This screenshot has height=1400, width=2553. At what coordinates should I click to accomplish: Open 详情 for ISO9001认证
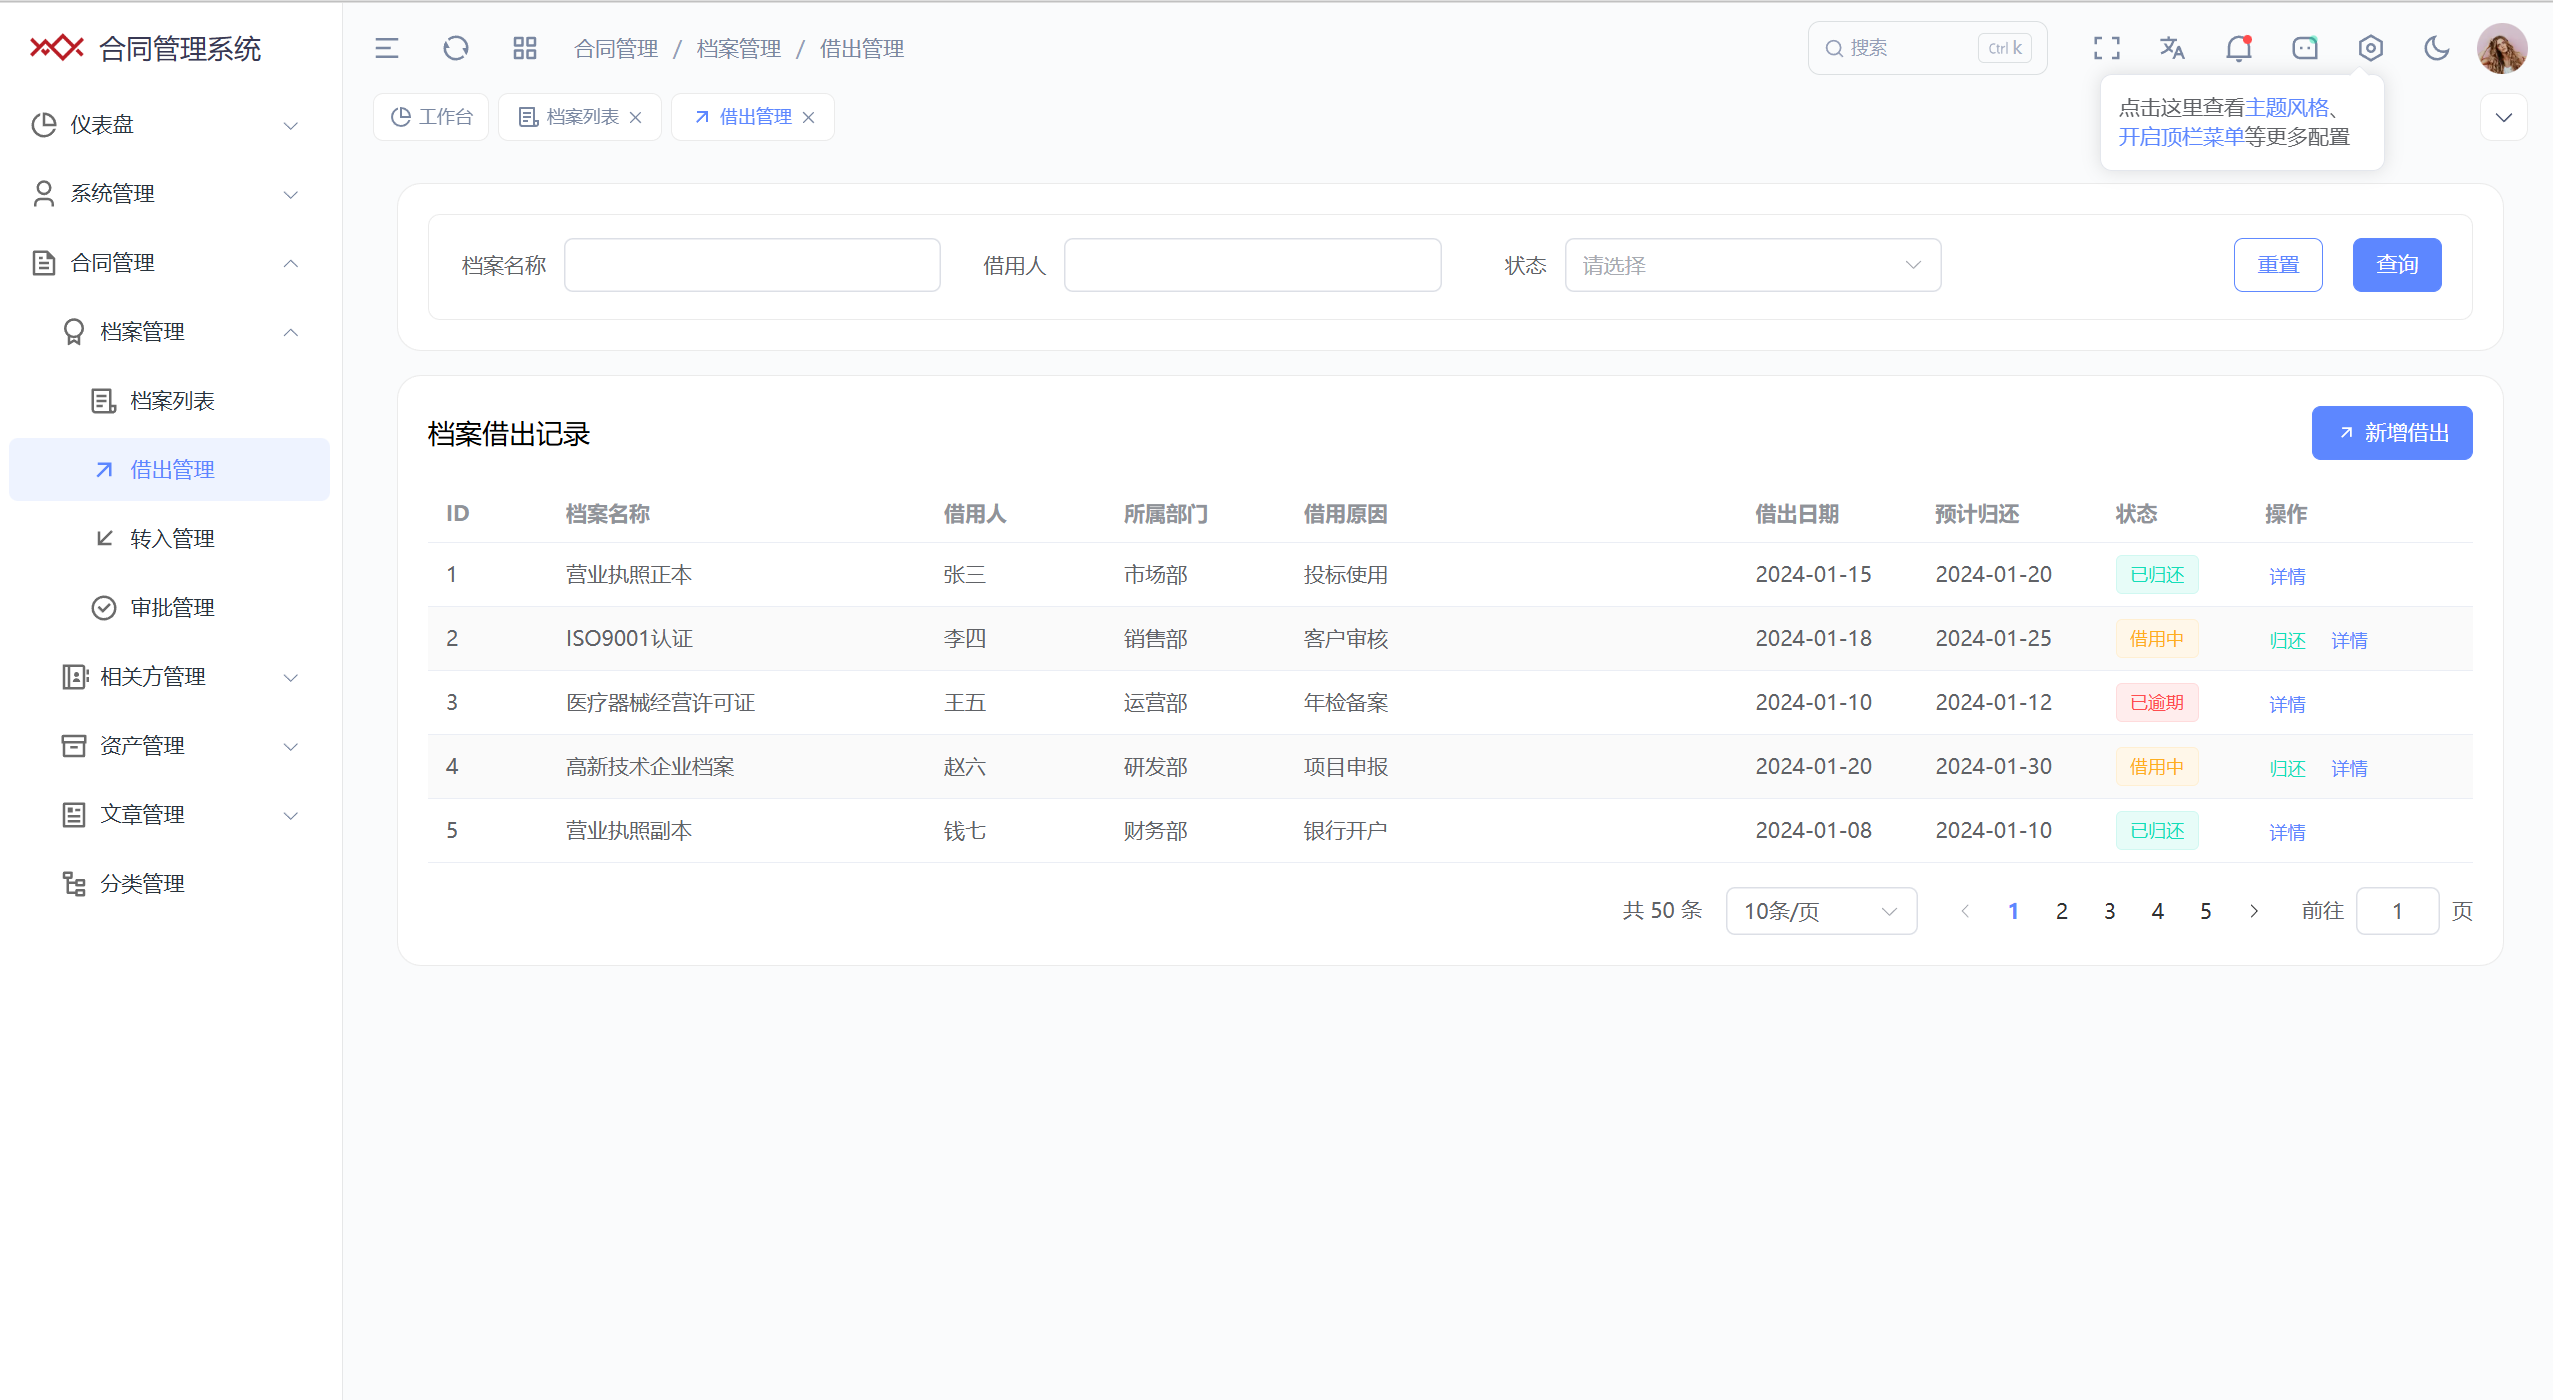pyautogui.click(x=2349, y=640)
